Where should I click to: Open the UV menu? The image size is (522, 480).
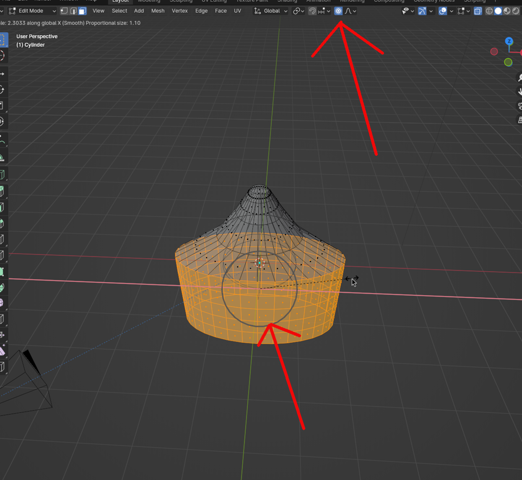[237, 11]
